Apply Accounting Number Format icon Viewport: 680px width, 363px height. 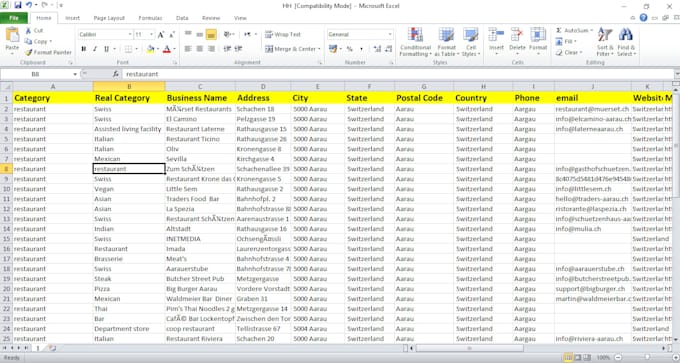pos(333,49)
